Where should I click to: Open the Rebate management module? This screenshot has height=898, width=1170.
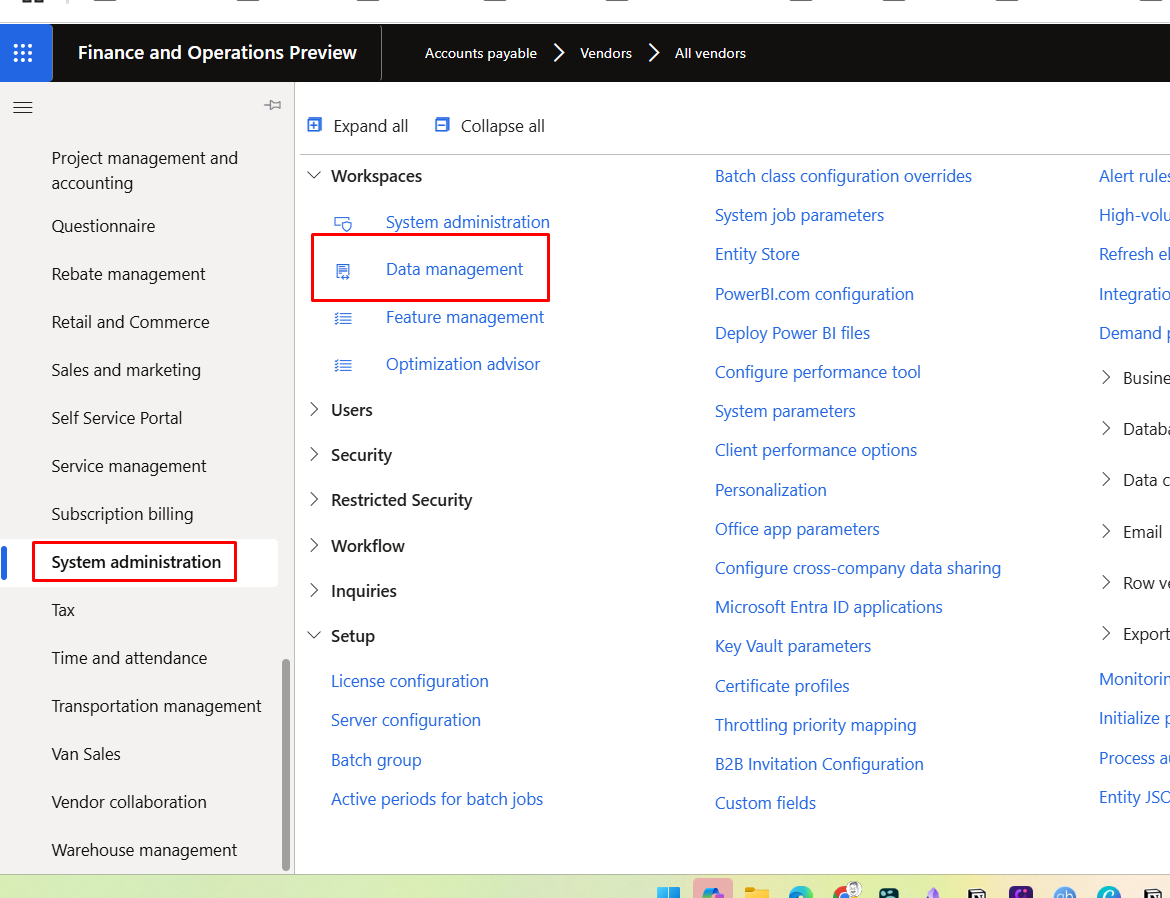click(x=128, y=274)
